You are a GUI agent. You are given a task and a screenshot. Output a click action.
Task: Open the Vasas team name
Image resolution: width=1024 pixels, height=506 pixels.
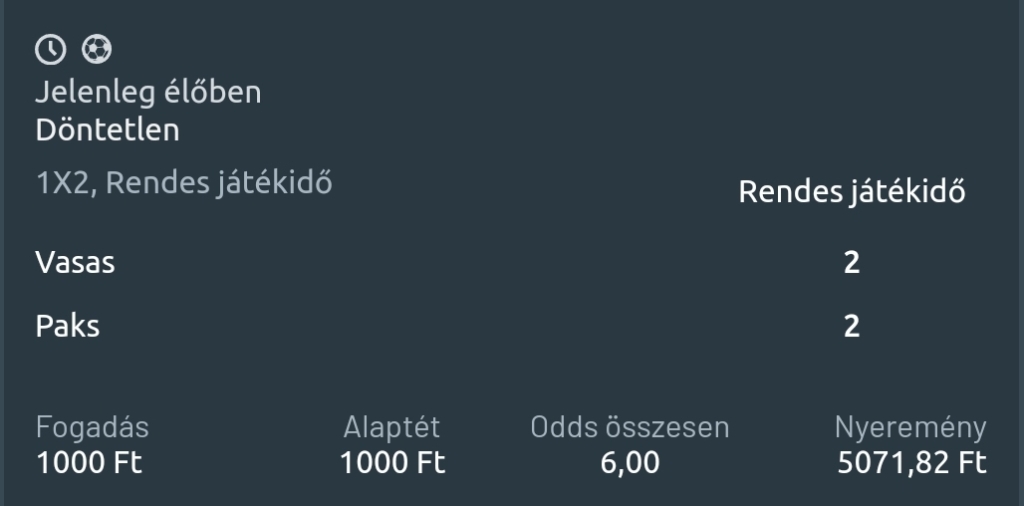75,263
